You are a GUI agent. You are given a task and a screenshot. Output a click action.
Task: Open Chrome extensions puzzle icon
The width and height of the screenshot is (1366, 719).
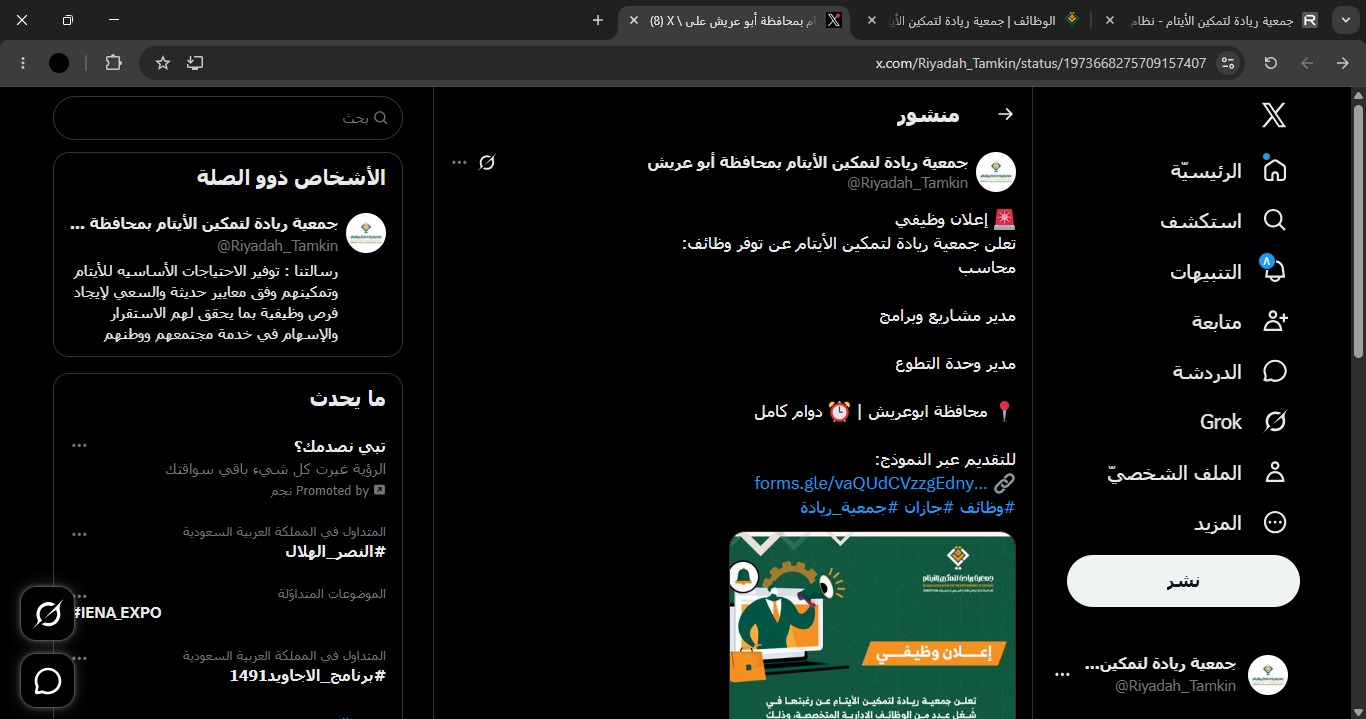pos(113,63)
